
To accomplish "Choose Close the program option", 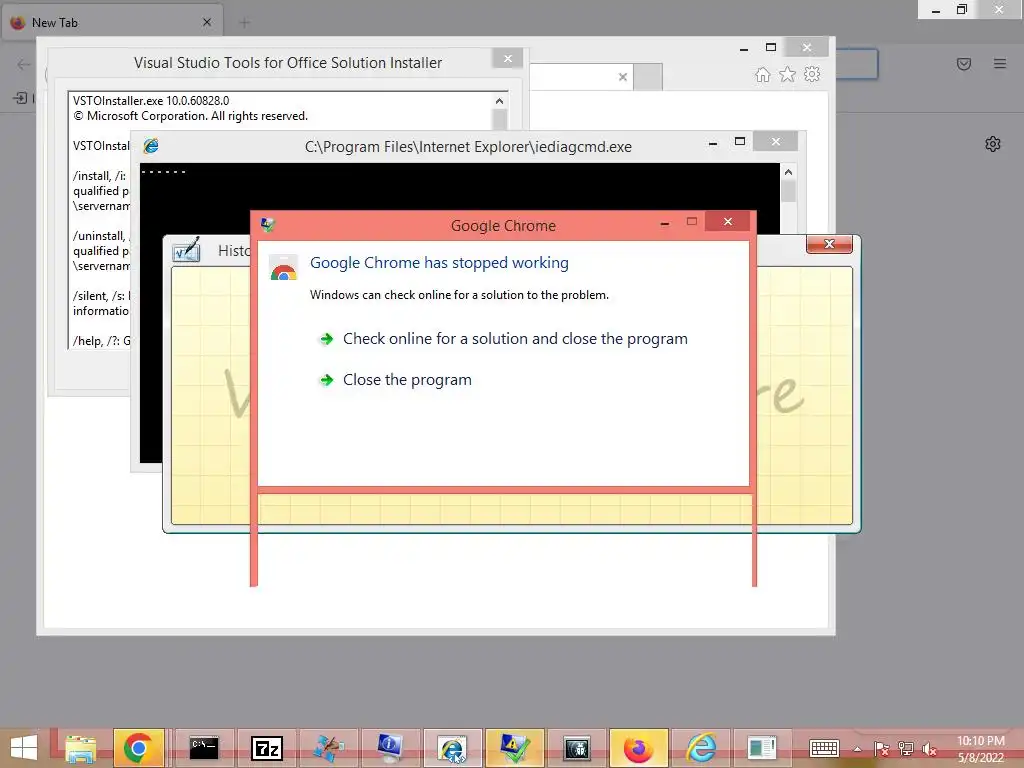I will pyautogui.click(x=395, y=380).
